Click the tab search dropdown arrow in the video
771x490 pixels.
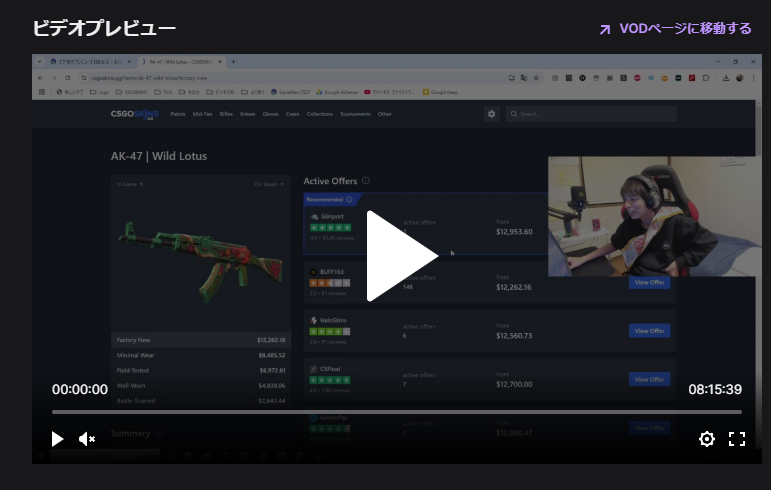click(39, 62)
